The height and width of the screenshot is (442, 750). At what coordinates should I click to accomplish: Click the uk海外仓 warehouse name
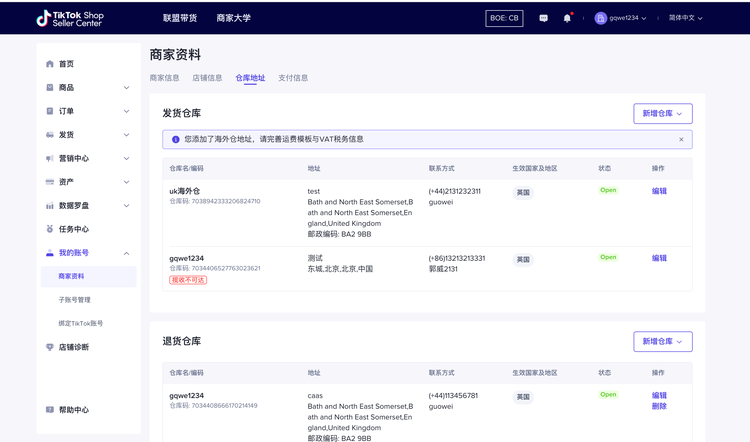tap(185, 191)
